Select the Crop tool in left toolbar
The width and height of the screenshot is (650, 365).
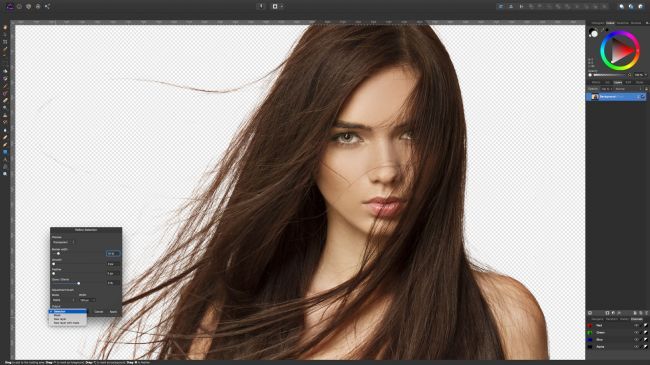(x=5, y=42)
